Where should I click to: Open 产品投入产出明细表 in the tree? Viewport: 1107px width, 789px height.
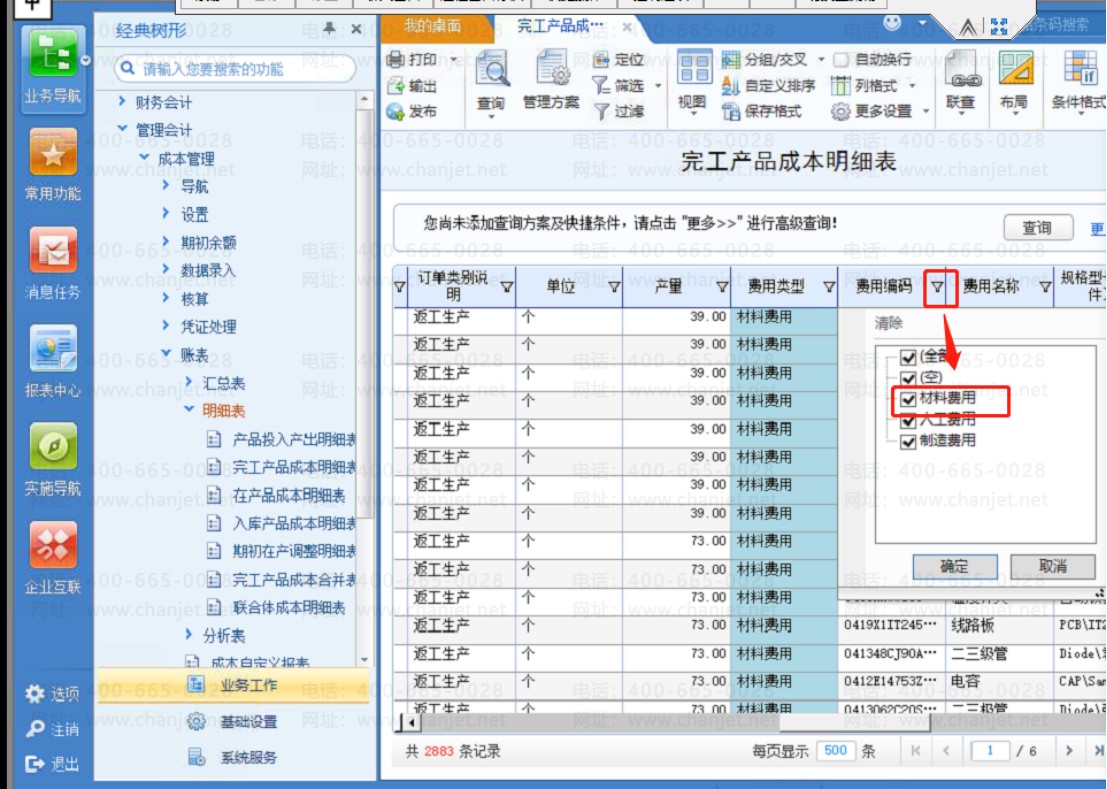(294, 440)
